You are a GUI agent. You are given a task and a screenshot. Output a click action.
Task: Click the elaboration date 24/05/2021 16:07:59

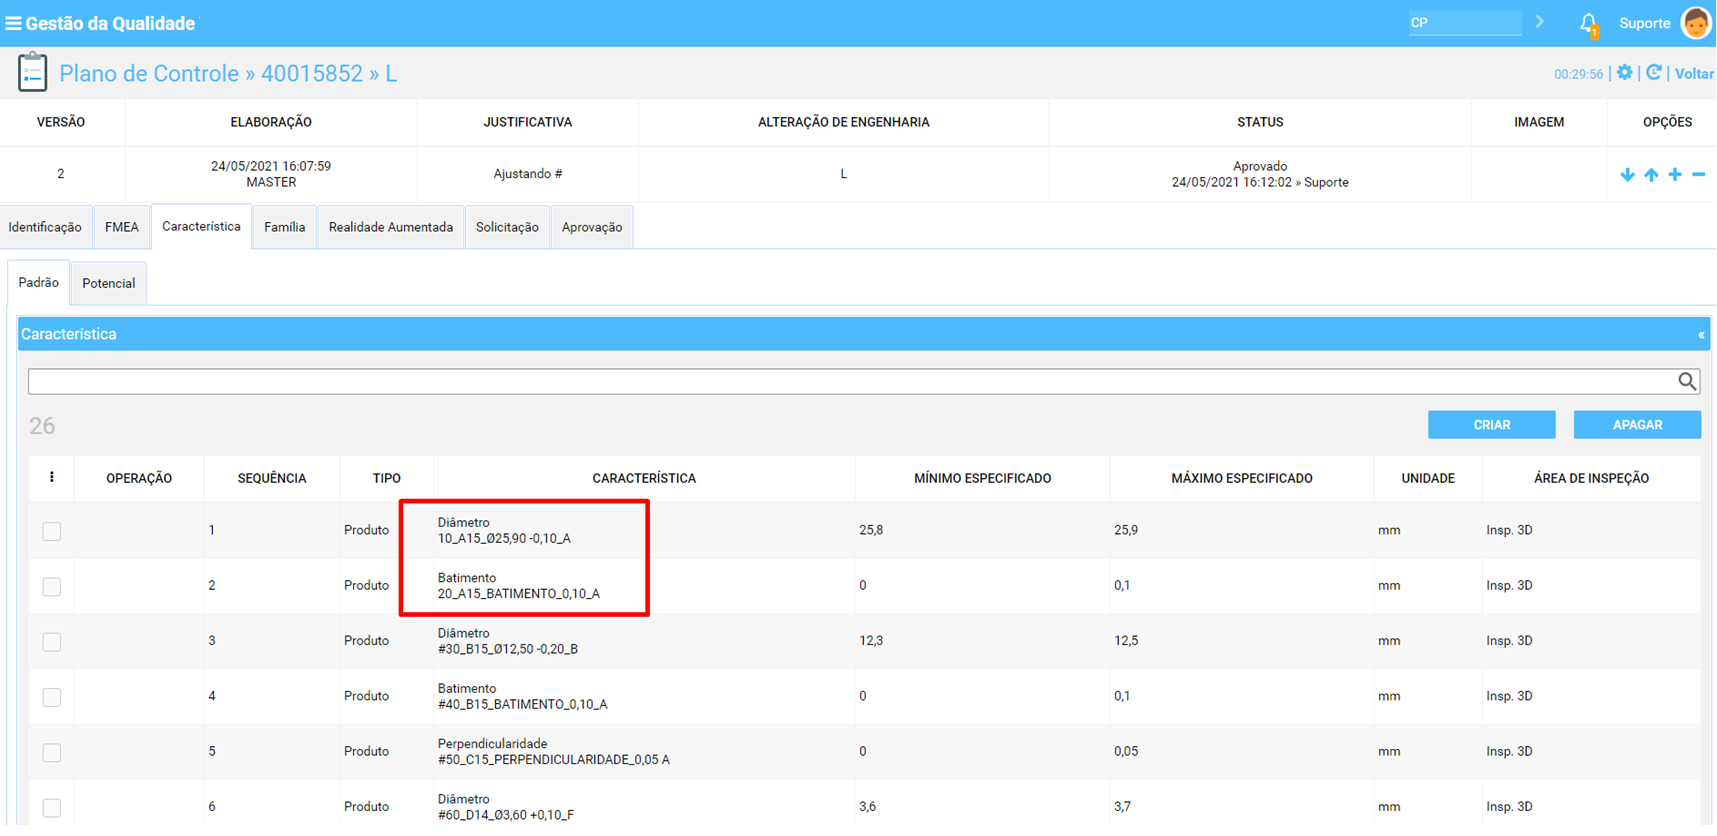(271, 166)
